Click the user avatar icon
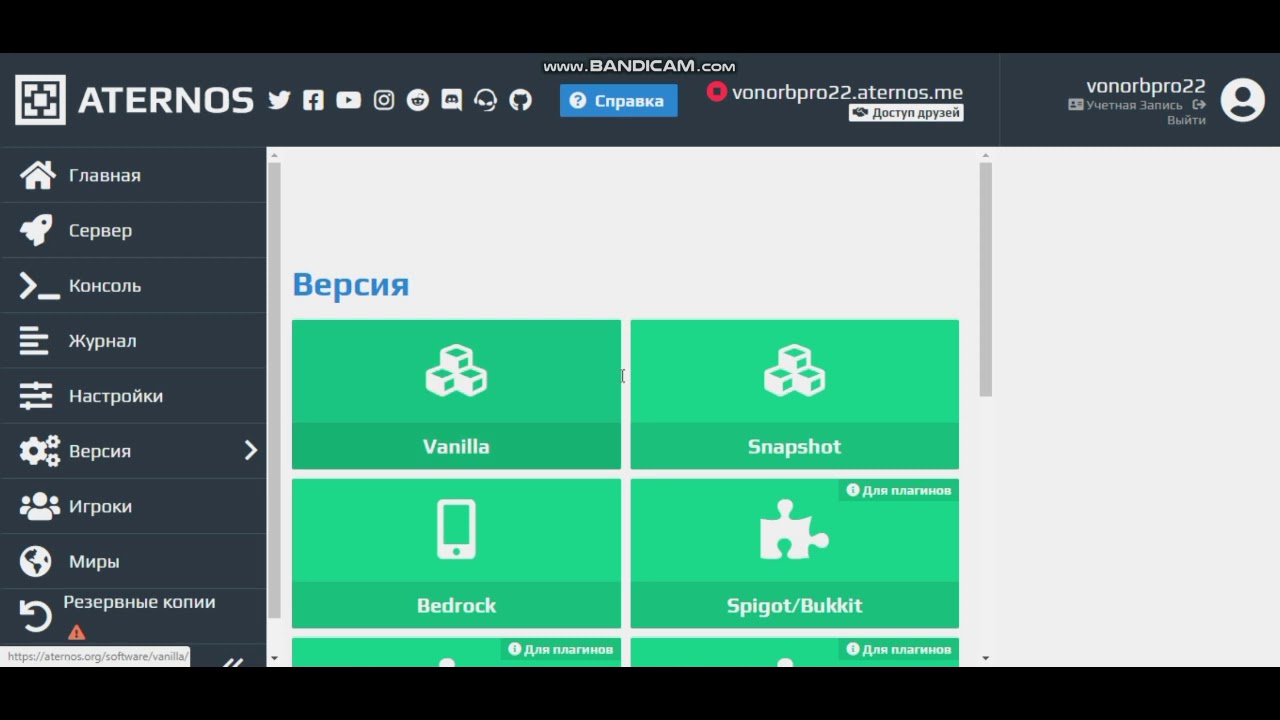The image size is (1280, 720). (1243, 100)
